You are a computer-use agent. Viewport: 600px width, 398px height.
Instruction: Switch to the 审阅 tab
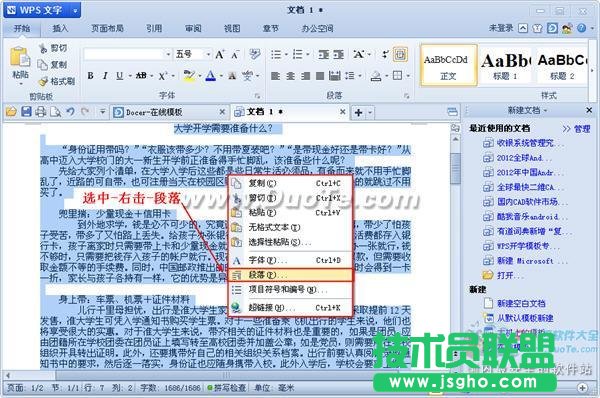(x=193, y=28)
